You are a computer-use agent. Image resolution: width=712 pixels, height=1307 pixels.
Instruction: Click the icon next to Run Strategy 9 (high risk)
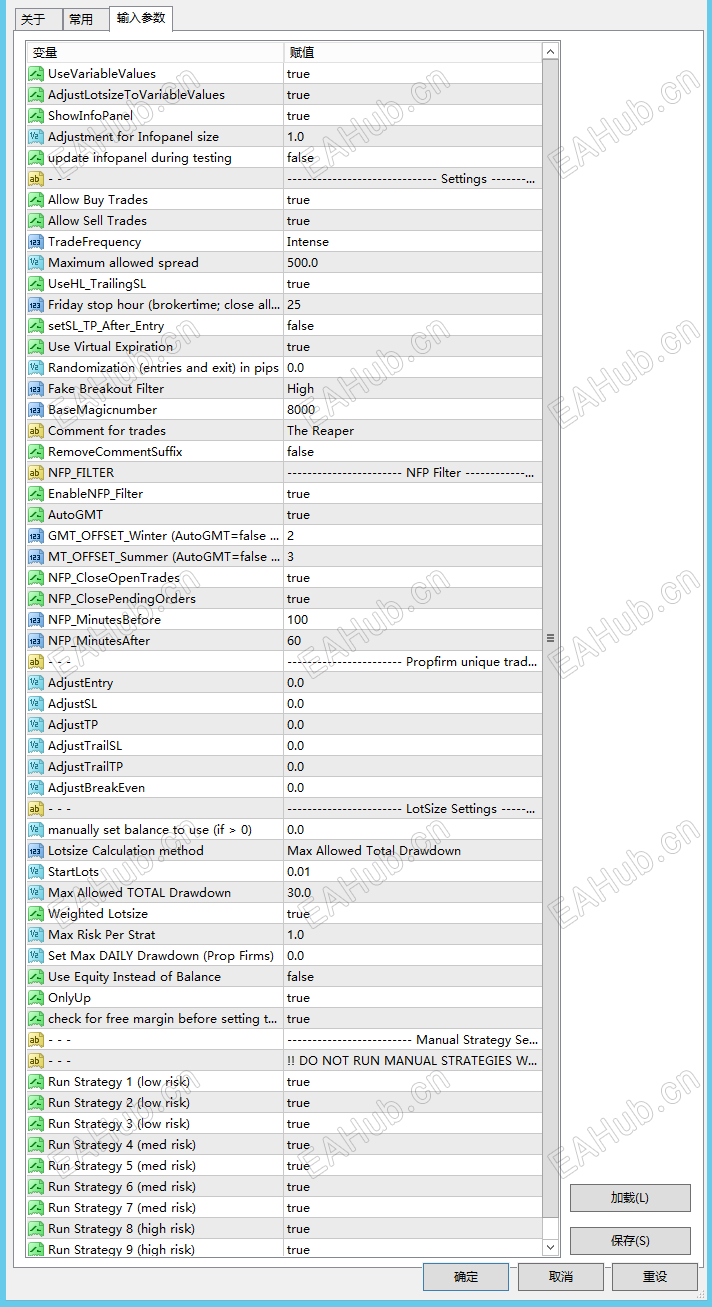coord(36,1250)
